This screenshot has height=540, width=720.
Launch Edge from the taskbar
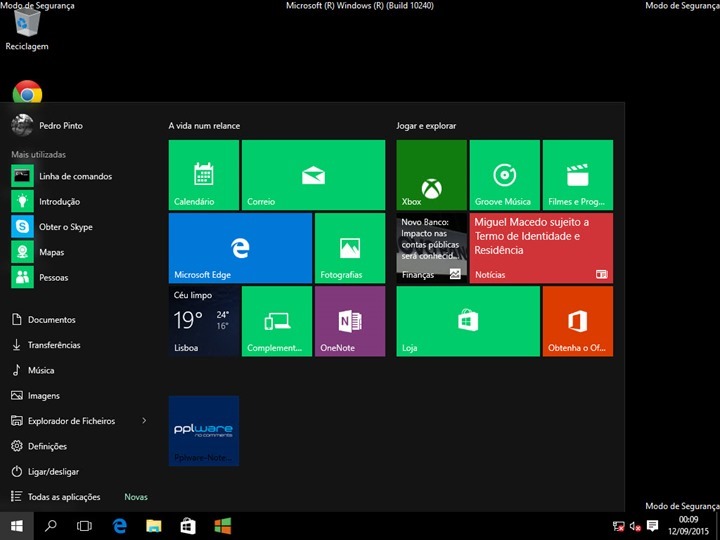click(x=119, y=526)
